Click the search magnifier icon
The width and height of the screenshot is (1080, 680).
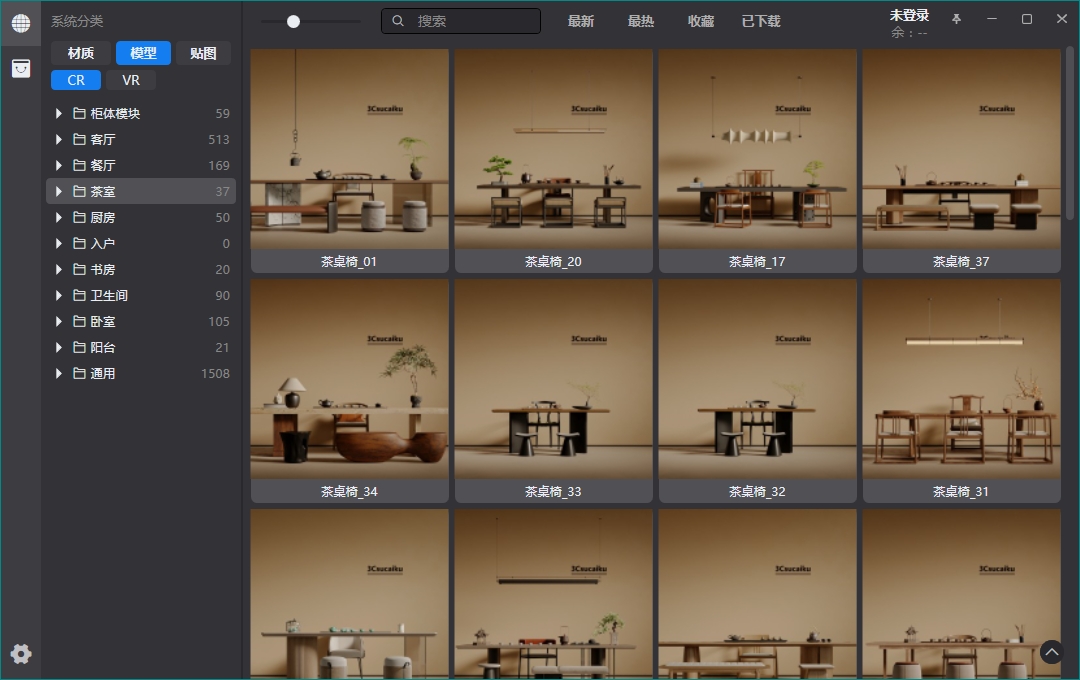398,21
